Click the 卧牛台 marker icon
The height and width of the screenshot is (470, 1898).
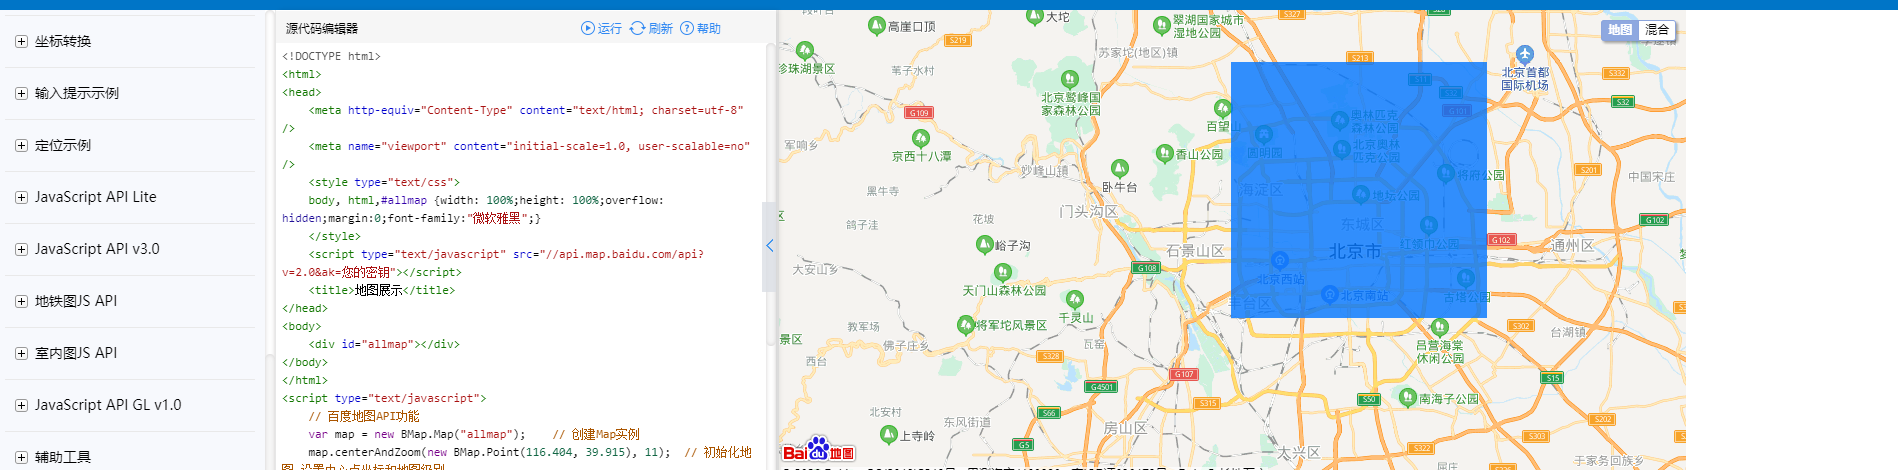(x=1119, y=169)
